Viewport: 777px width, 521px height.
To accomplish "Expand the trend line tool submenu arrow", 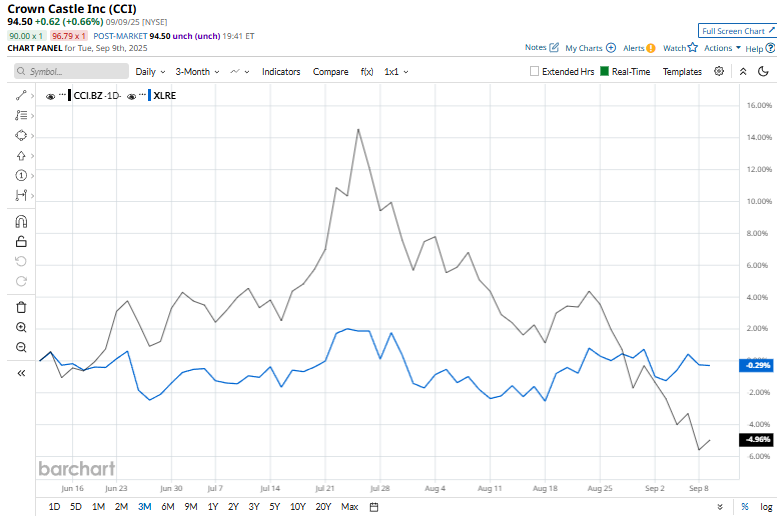I will [32, 96].
